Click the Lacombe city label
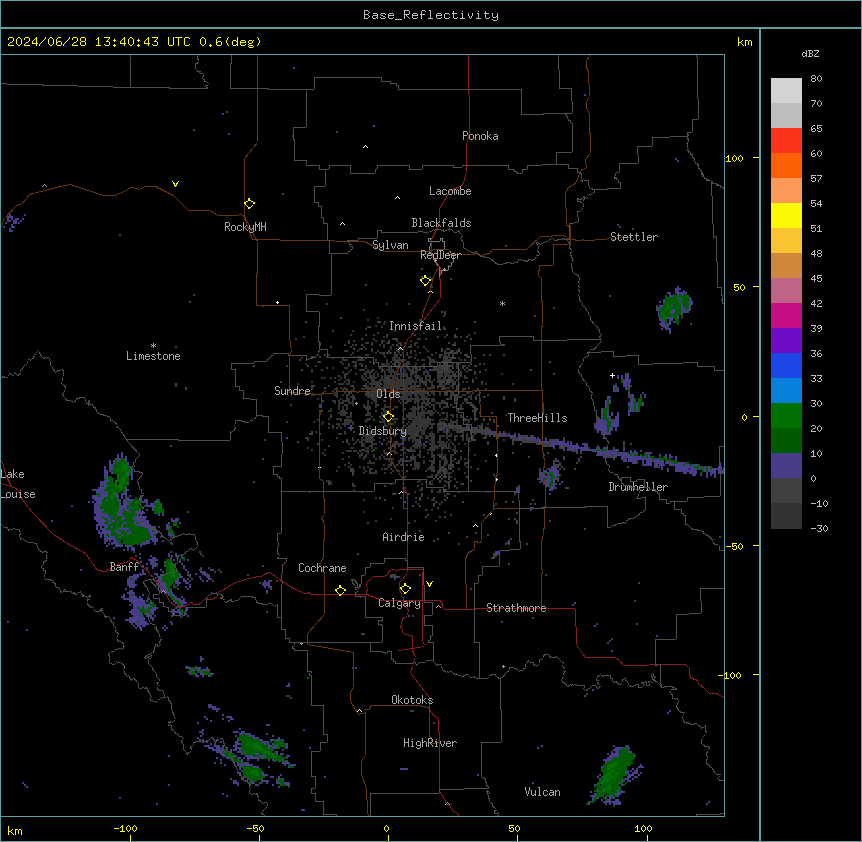Viewport: 862px width, 842px height. click(x=450, y=191)
